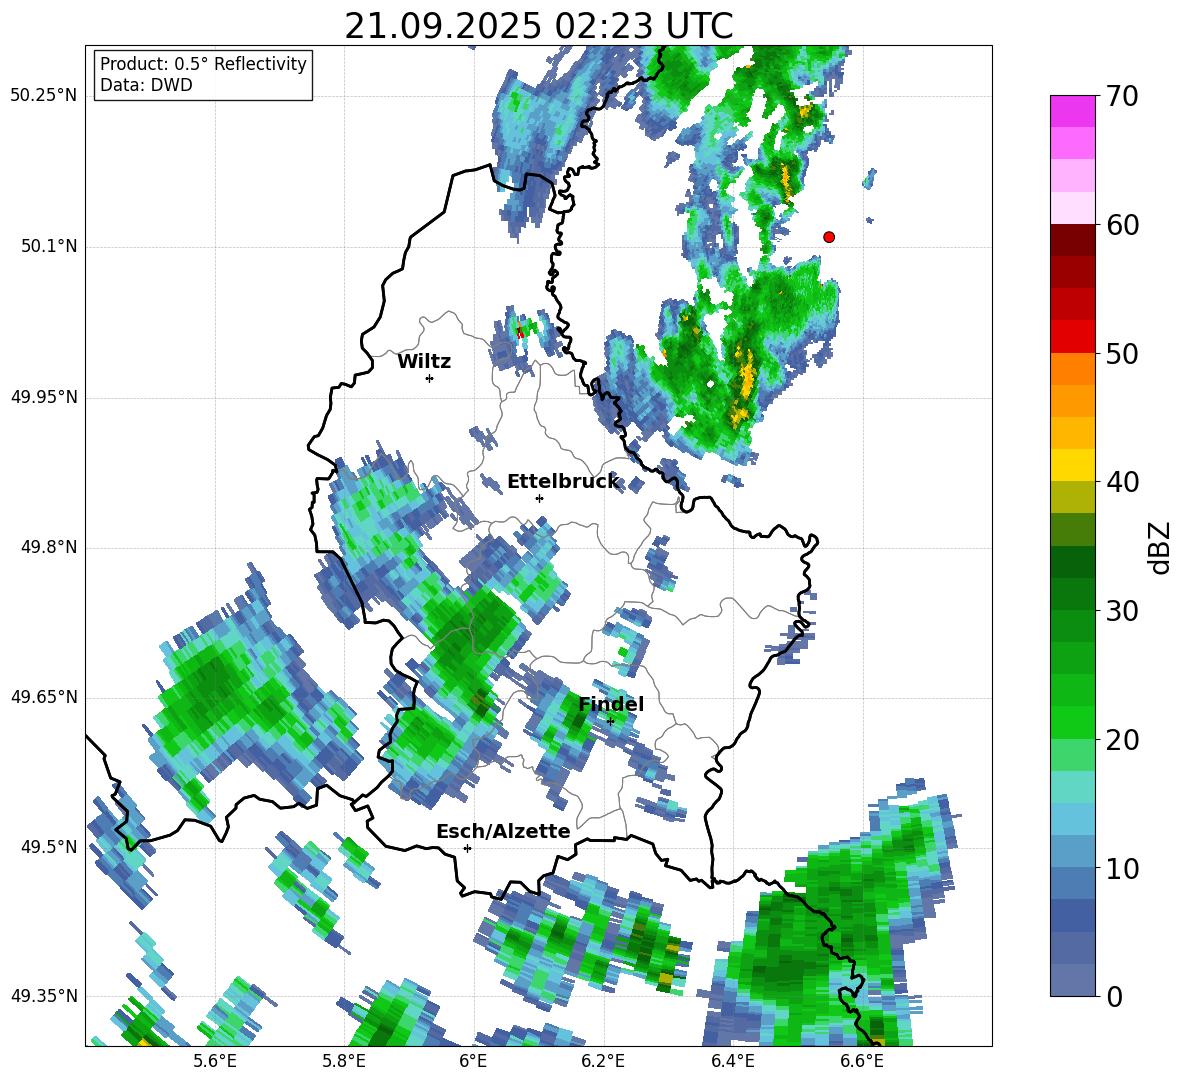Click the 6.6°E longitude label
Image resolution: width=1184 pixels, height=1081 pixels.
coord(862,1061)
